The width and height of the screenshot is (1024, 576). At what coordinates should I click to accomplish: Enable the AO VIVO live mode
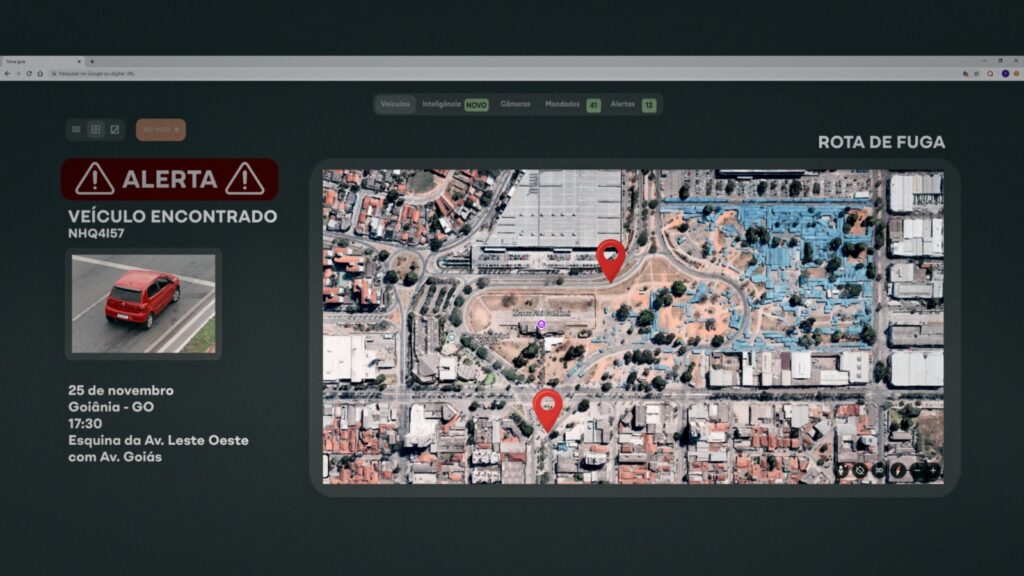[160, 129]
